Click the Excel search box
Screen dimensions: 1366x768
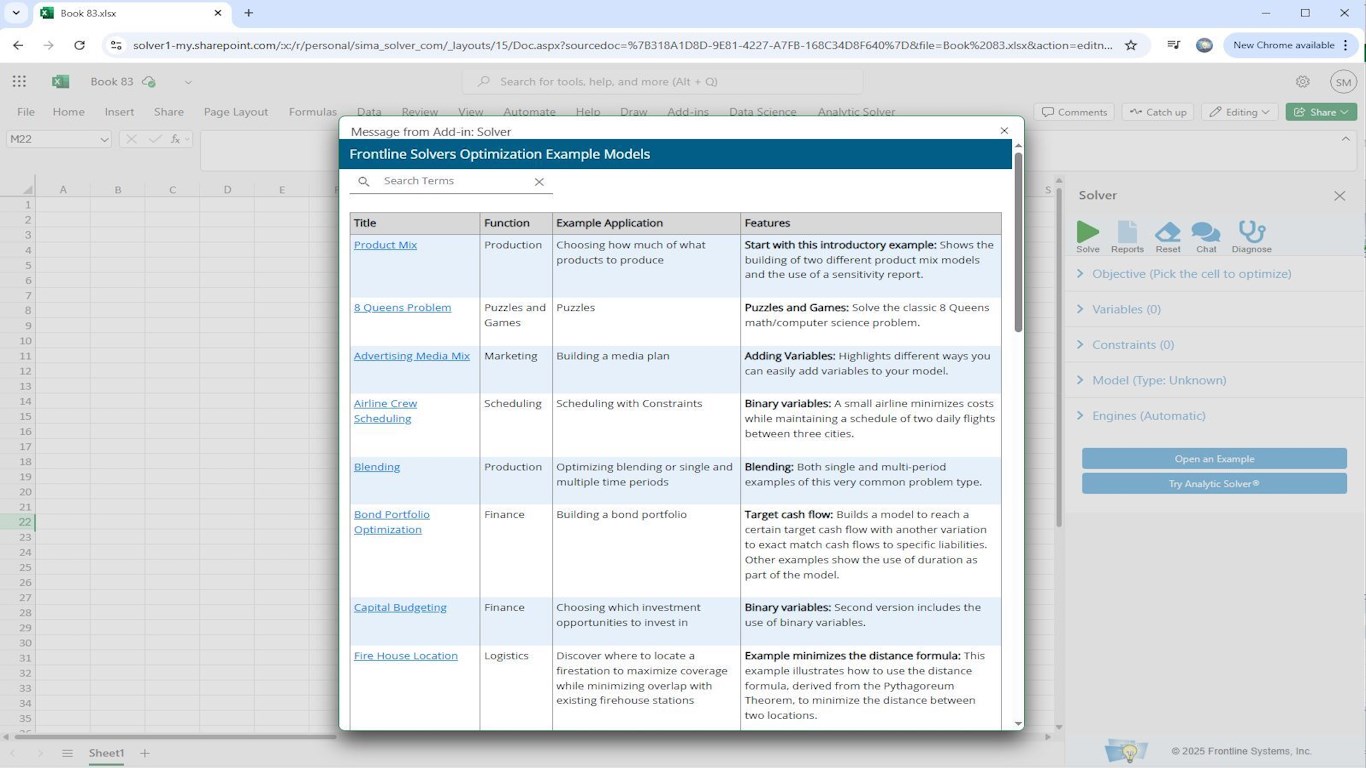coord(662,82)
